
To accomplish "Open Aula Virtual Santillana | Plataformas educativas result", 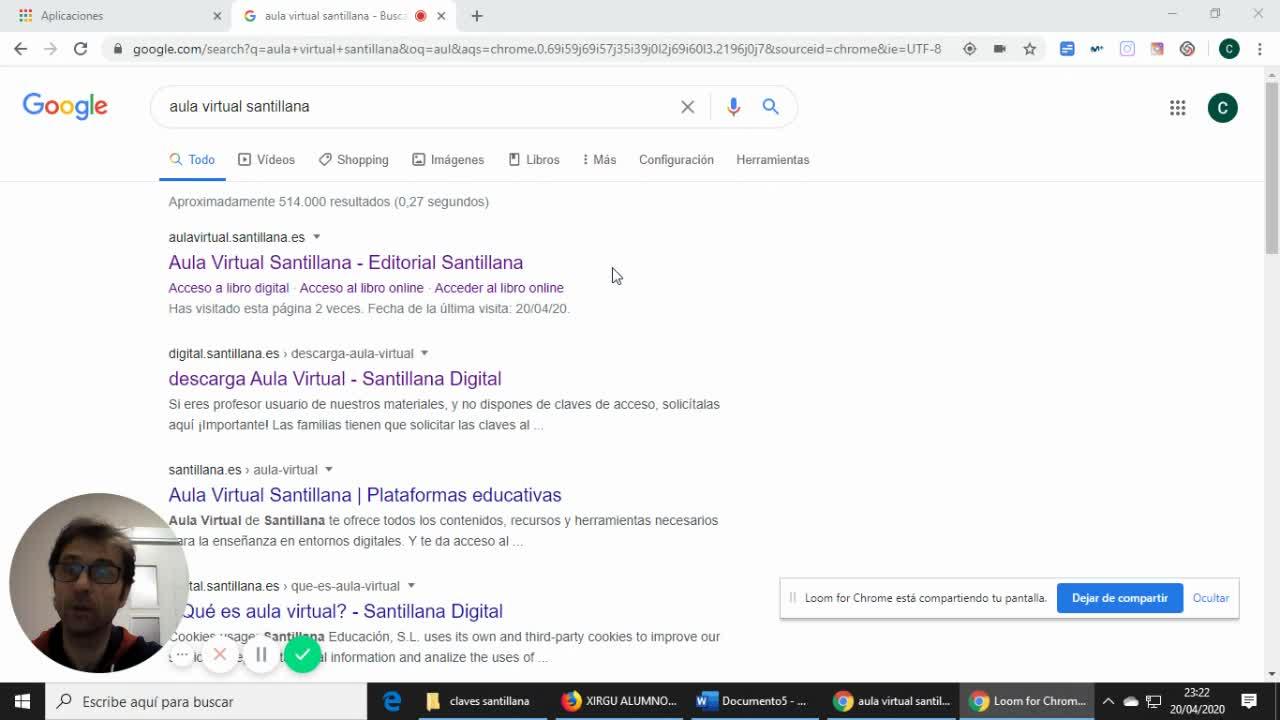I will click(365, 495).
